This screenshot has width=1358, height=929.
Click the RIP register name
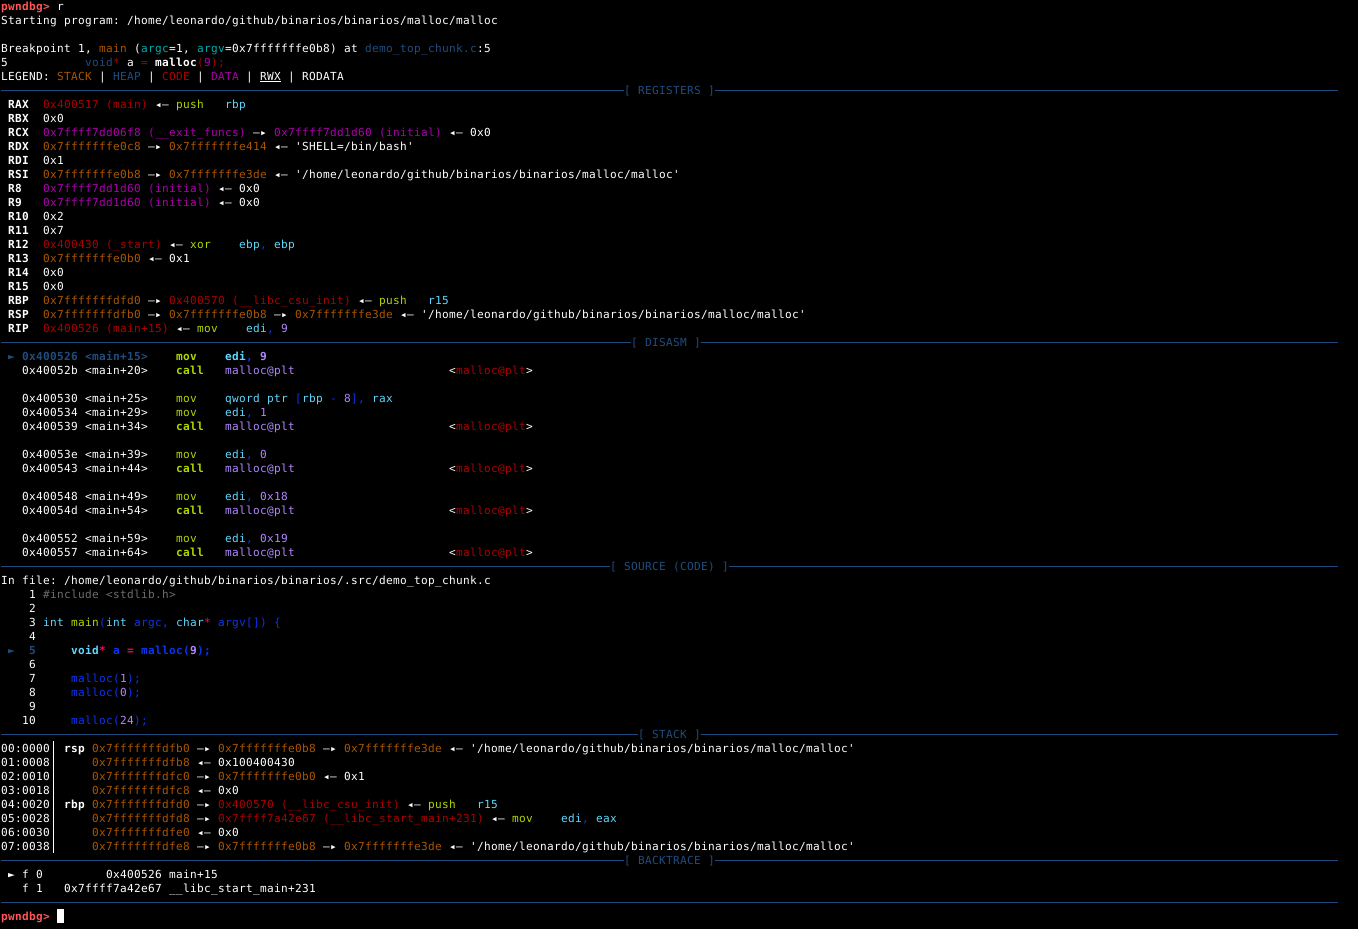click(18, 329)
